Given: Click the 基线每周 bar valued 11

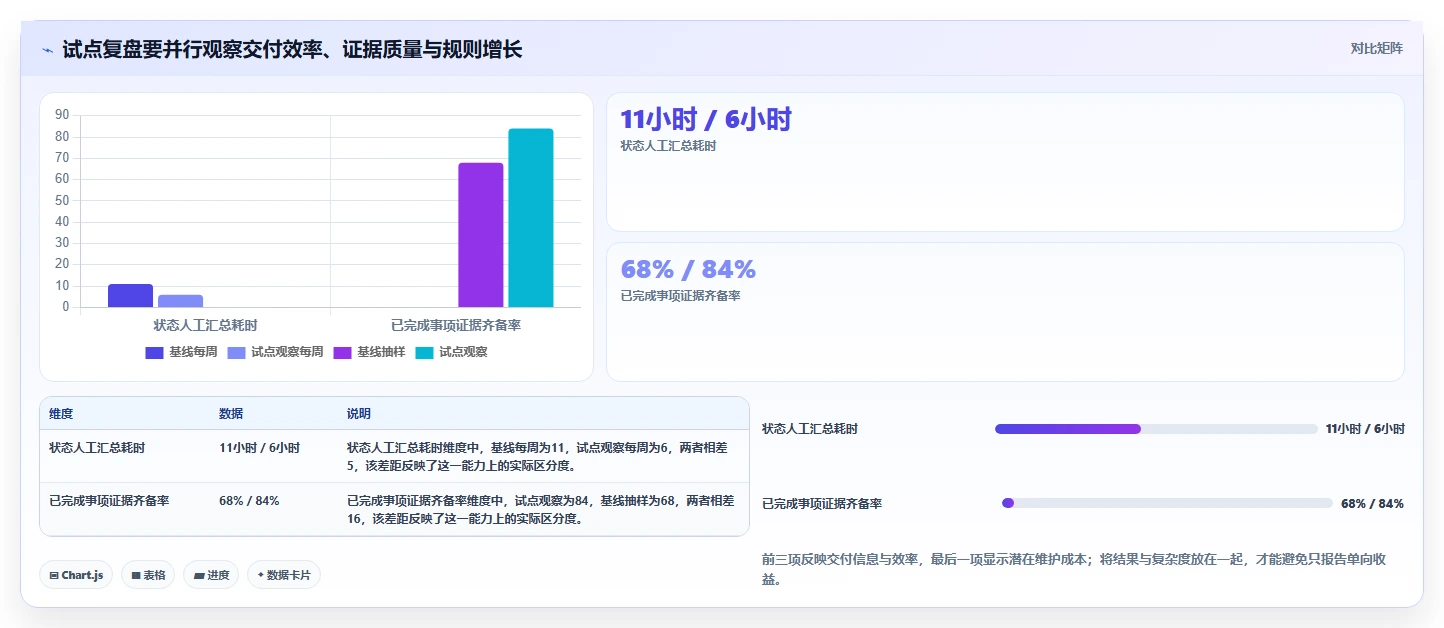Looking at the screenshot, I should click(x=131, y=295).
